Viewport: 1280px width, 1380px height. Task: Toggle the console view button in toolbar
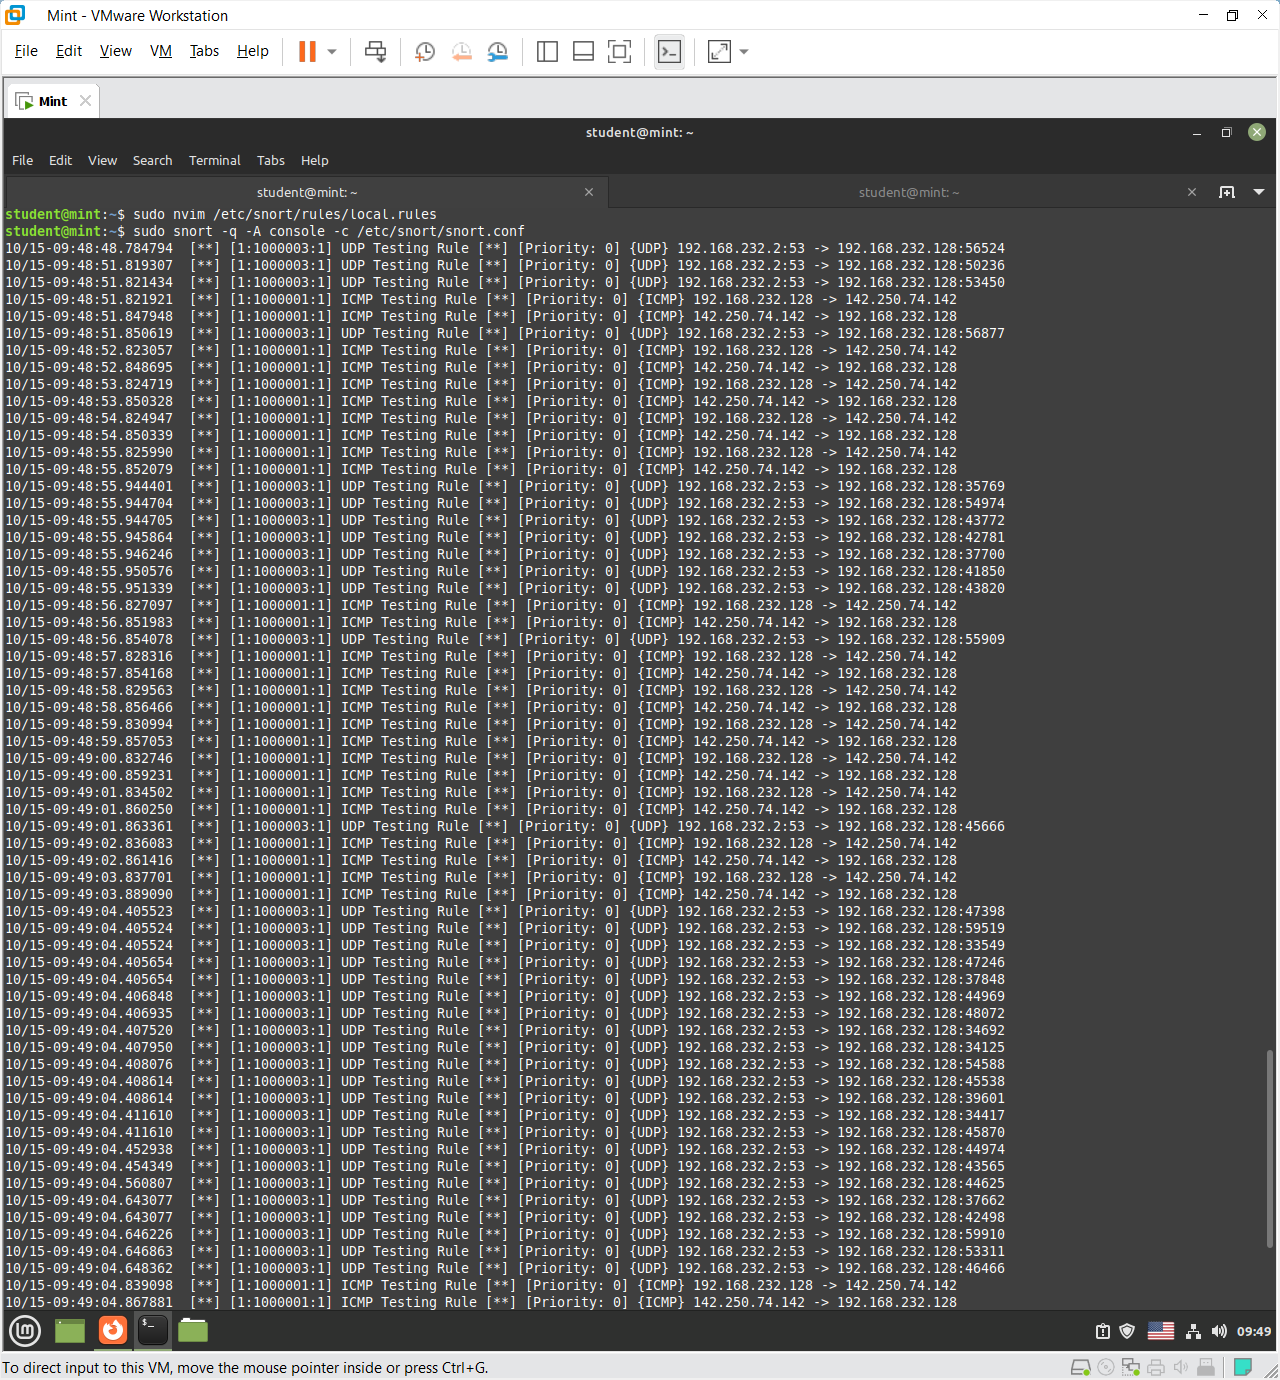coord(669,52)
